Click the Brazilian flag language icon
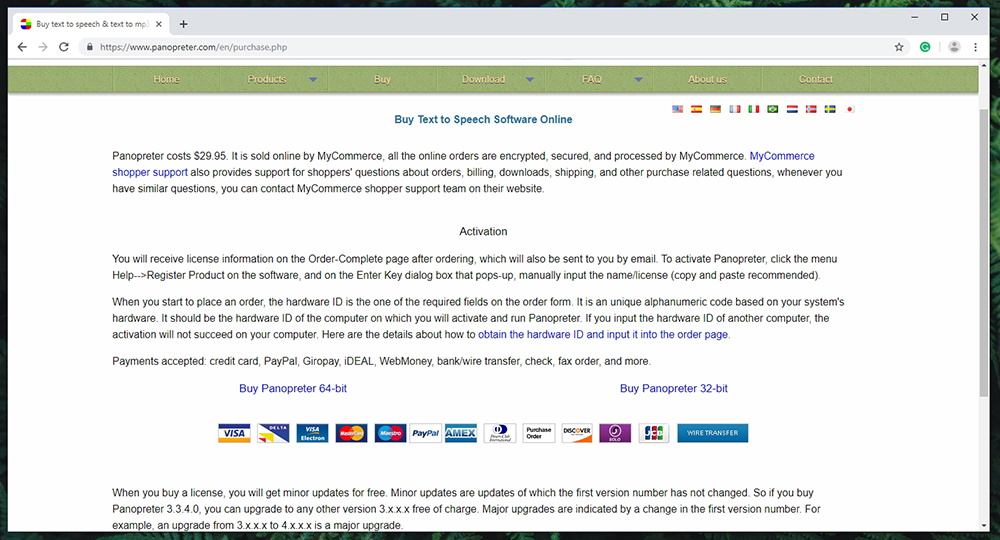This screenshot has width=1000, height=540. (773, 109)
